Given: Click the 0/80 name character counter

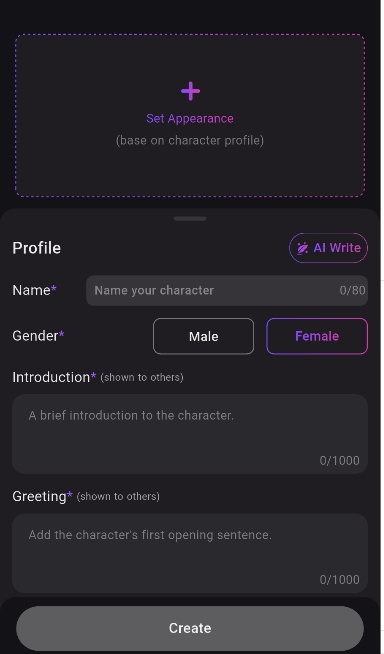Looking at the screenshot, I should click(352, 290).
